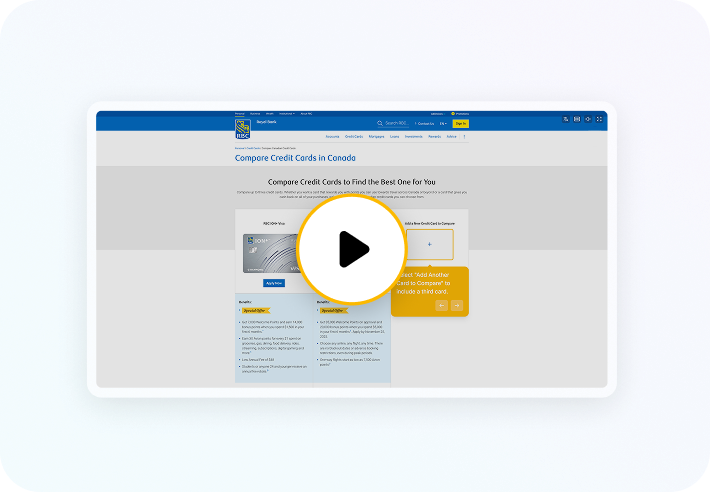Open the Investments menu
This screenshot has height=492, width=710.
click(413, 136)
